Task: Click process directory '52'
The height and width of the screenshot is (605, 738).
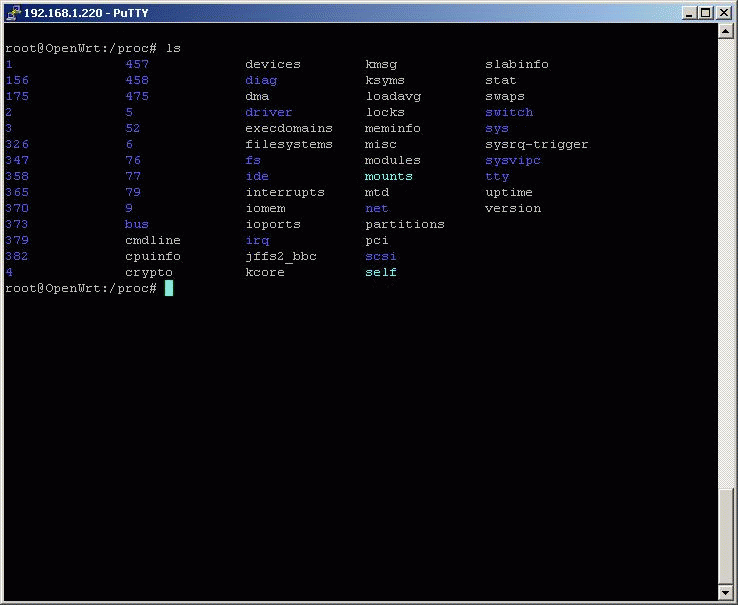Action: [133, 128]
